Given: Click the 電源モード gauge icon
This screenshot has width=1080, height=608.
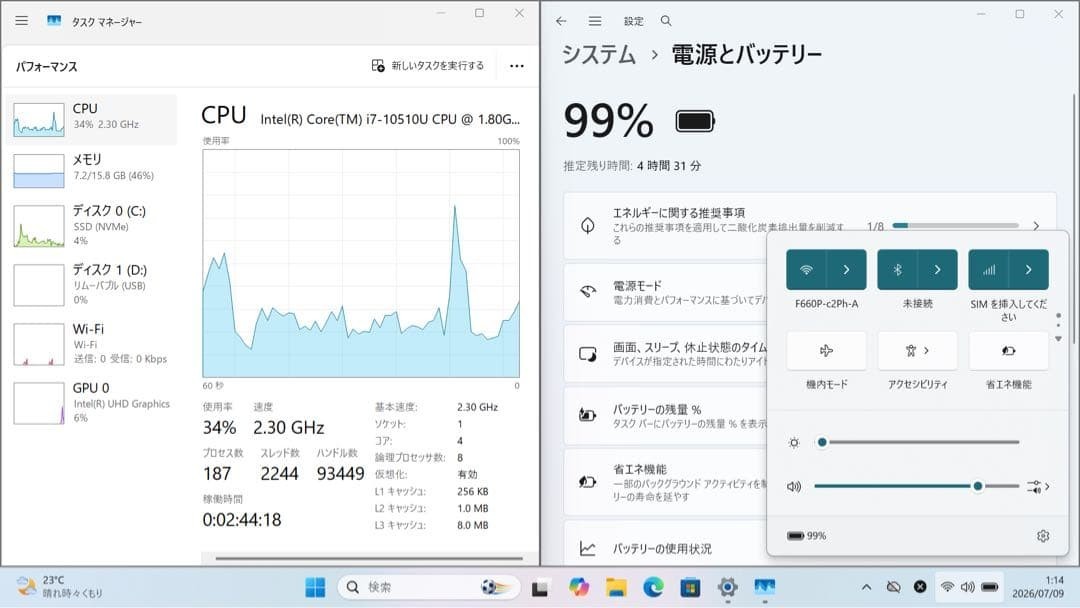Looking at the screenshot, I should [588, 291].
